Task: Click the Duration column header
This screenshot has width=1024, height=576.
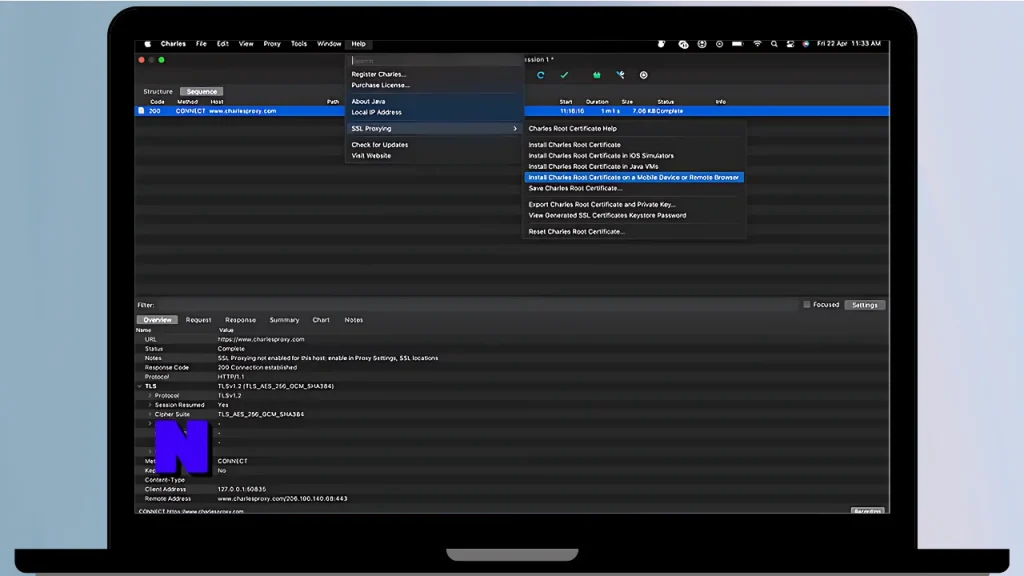Action: (x=597, y=102)
